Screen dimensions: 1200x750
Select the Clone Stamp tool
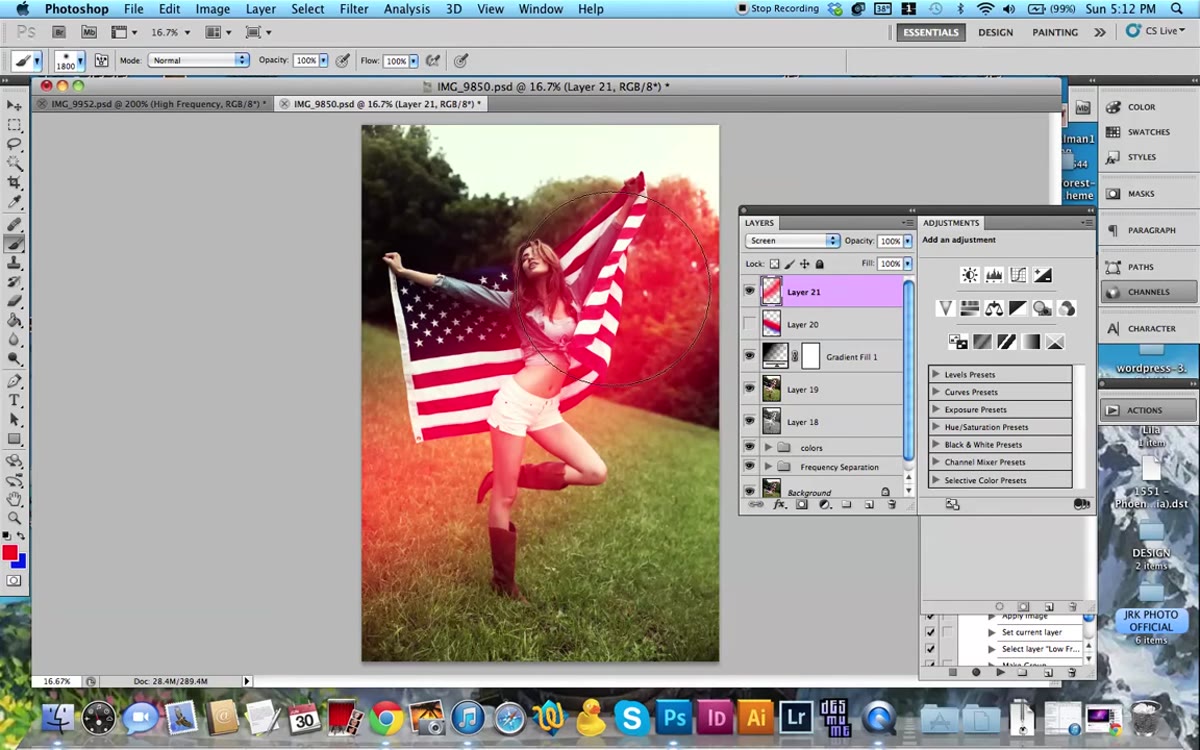point(14,263)
